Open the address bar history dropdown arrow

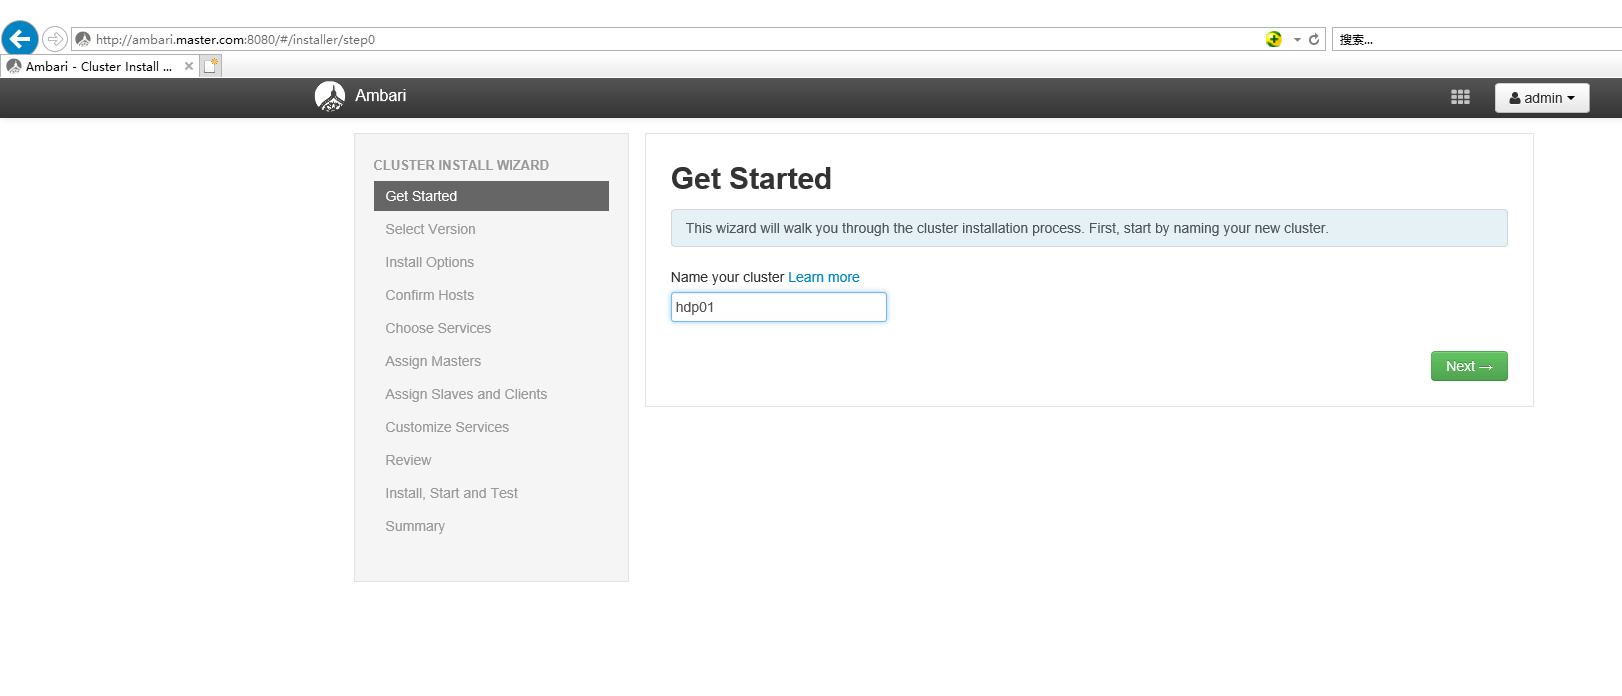coord(1297,40)
